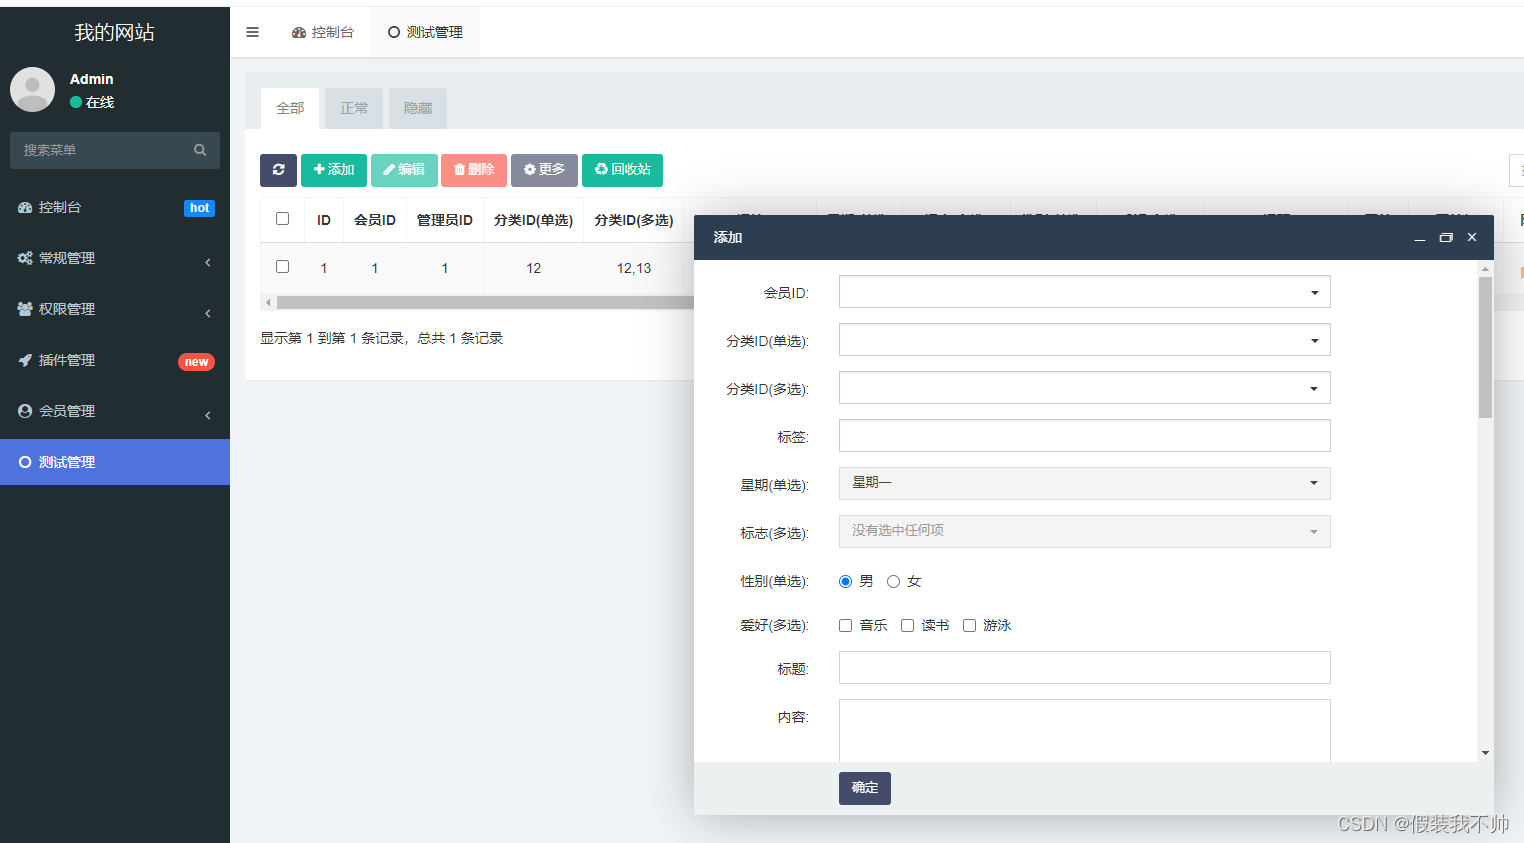Viewport: 1524px width, 843px height.
Task: Click the dialog vertical scrollbar thumb
Action: point(1485,347)
